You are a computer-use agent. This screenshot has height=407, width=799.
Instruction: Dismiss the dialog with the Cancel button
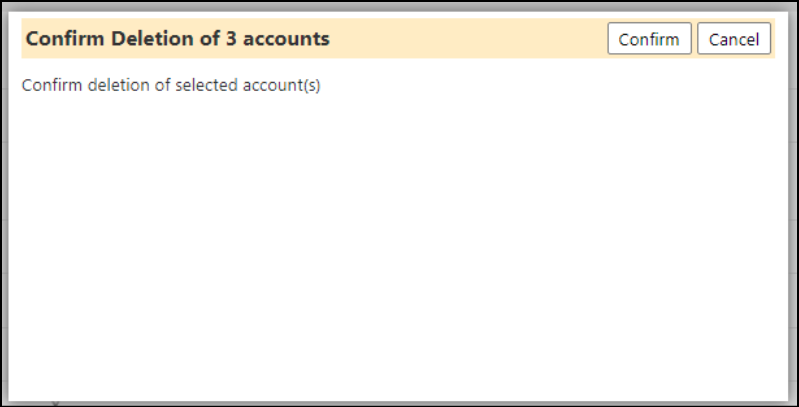point(734,39)
